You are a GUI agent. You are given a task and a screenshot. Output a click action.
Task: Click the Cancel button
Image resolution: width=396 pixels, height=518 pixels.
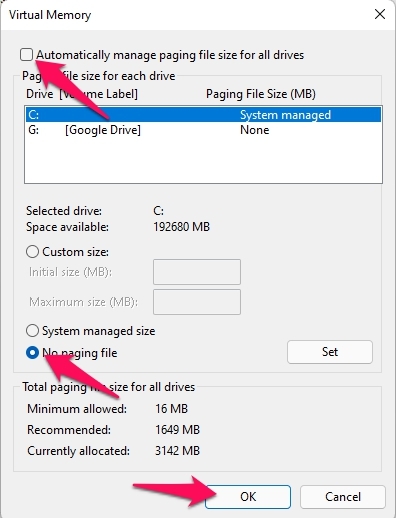point(343,497)
